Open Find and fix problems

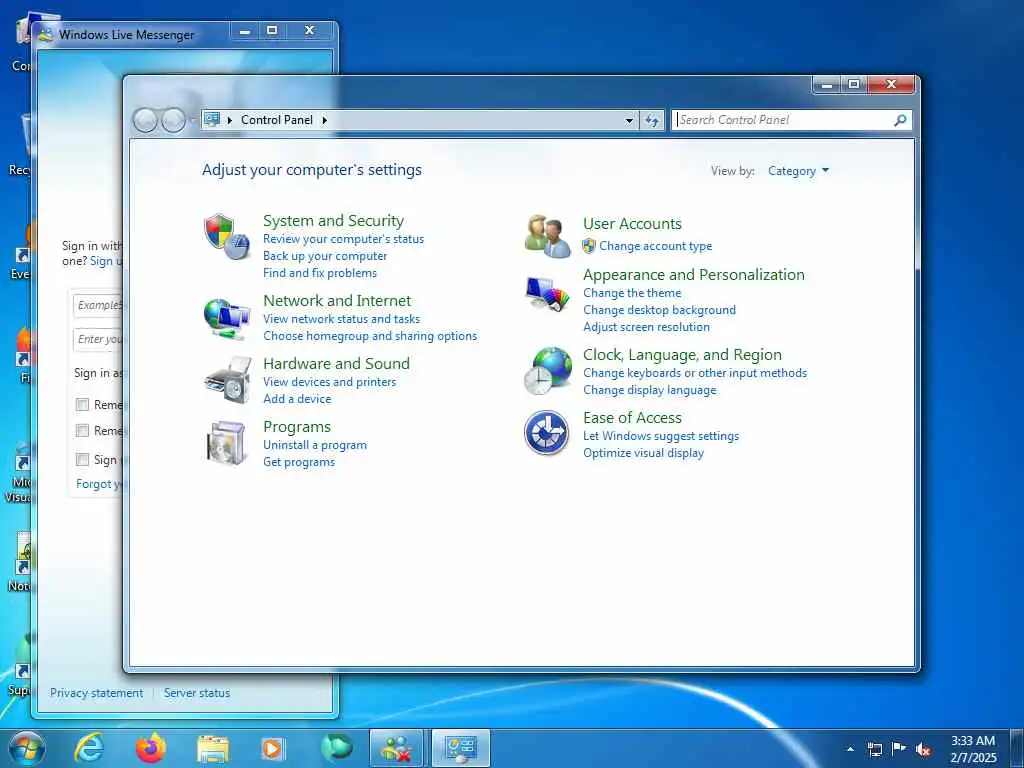pyautogui.click(x=319, y=273)
